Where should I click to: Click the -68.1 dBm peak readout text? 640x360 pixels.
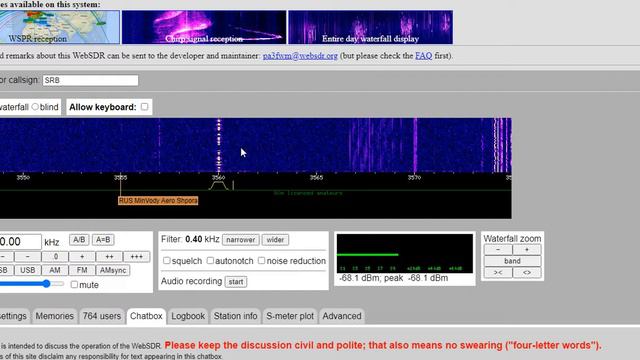coord(393,278)
